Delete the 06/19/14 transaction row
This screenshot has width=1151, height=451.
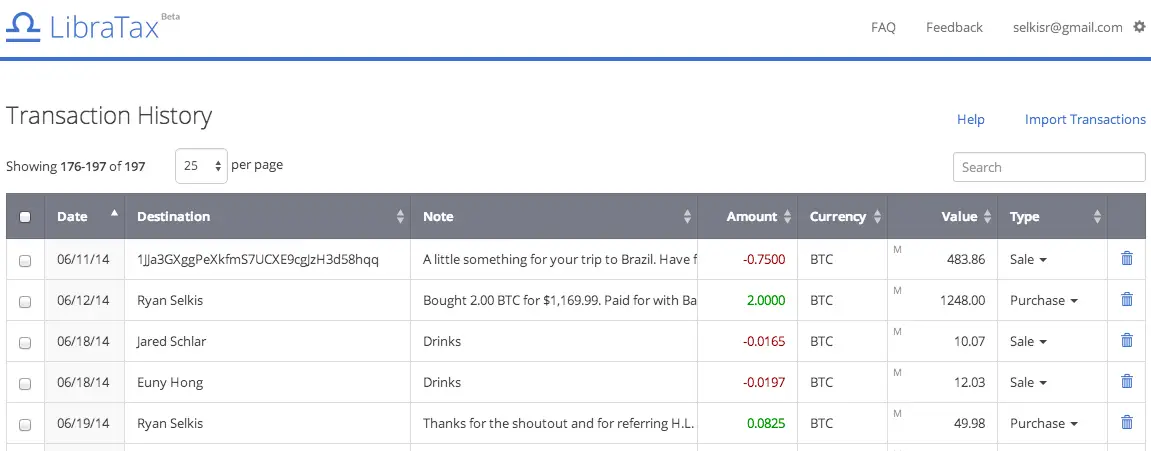pyautogui.click(x=1127, y=423)
